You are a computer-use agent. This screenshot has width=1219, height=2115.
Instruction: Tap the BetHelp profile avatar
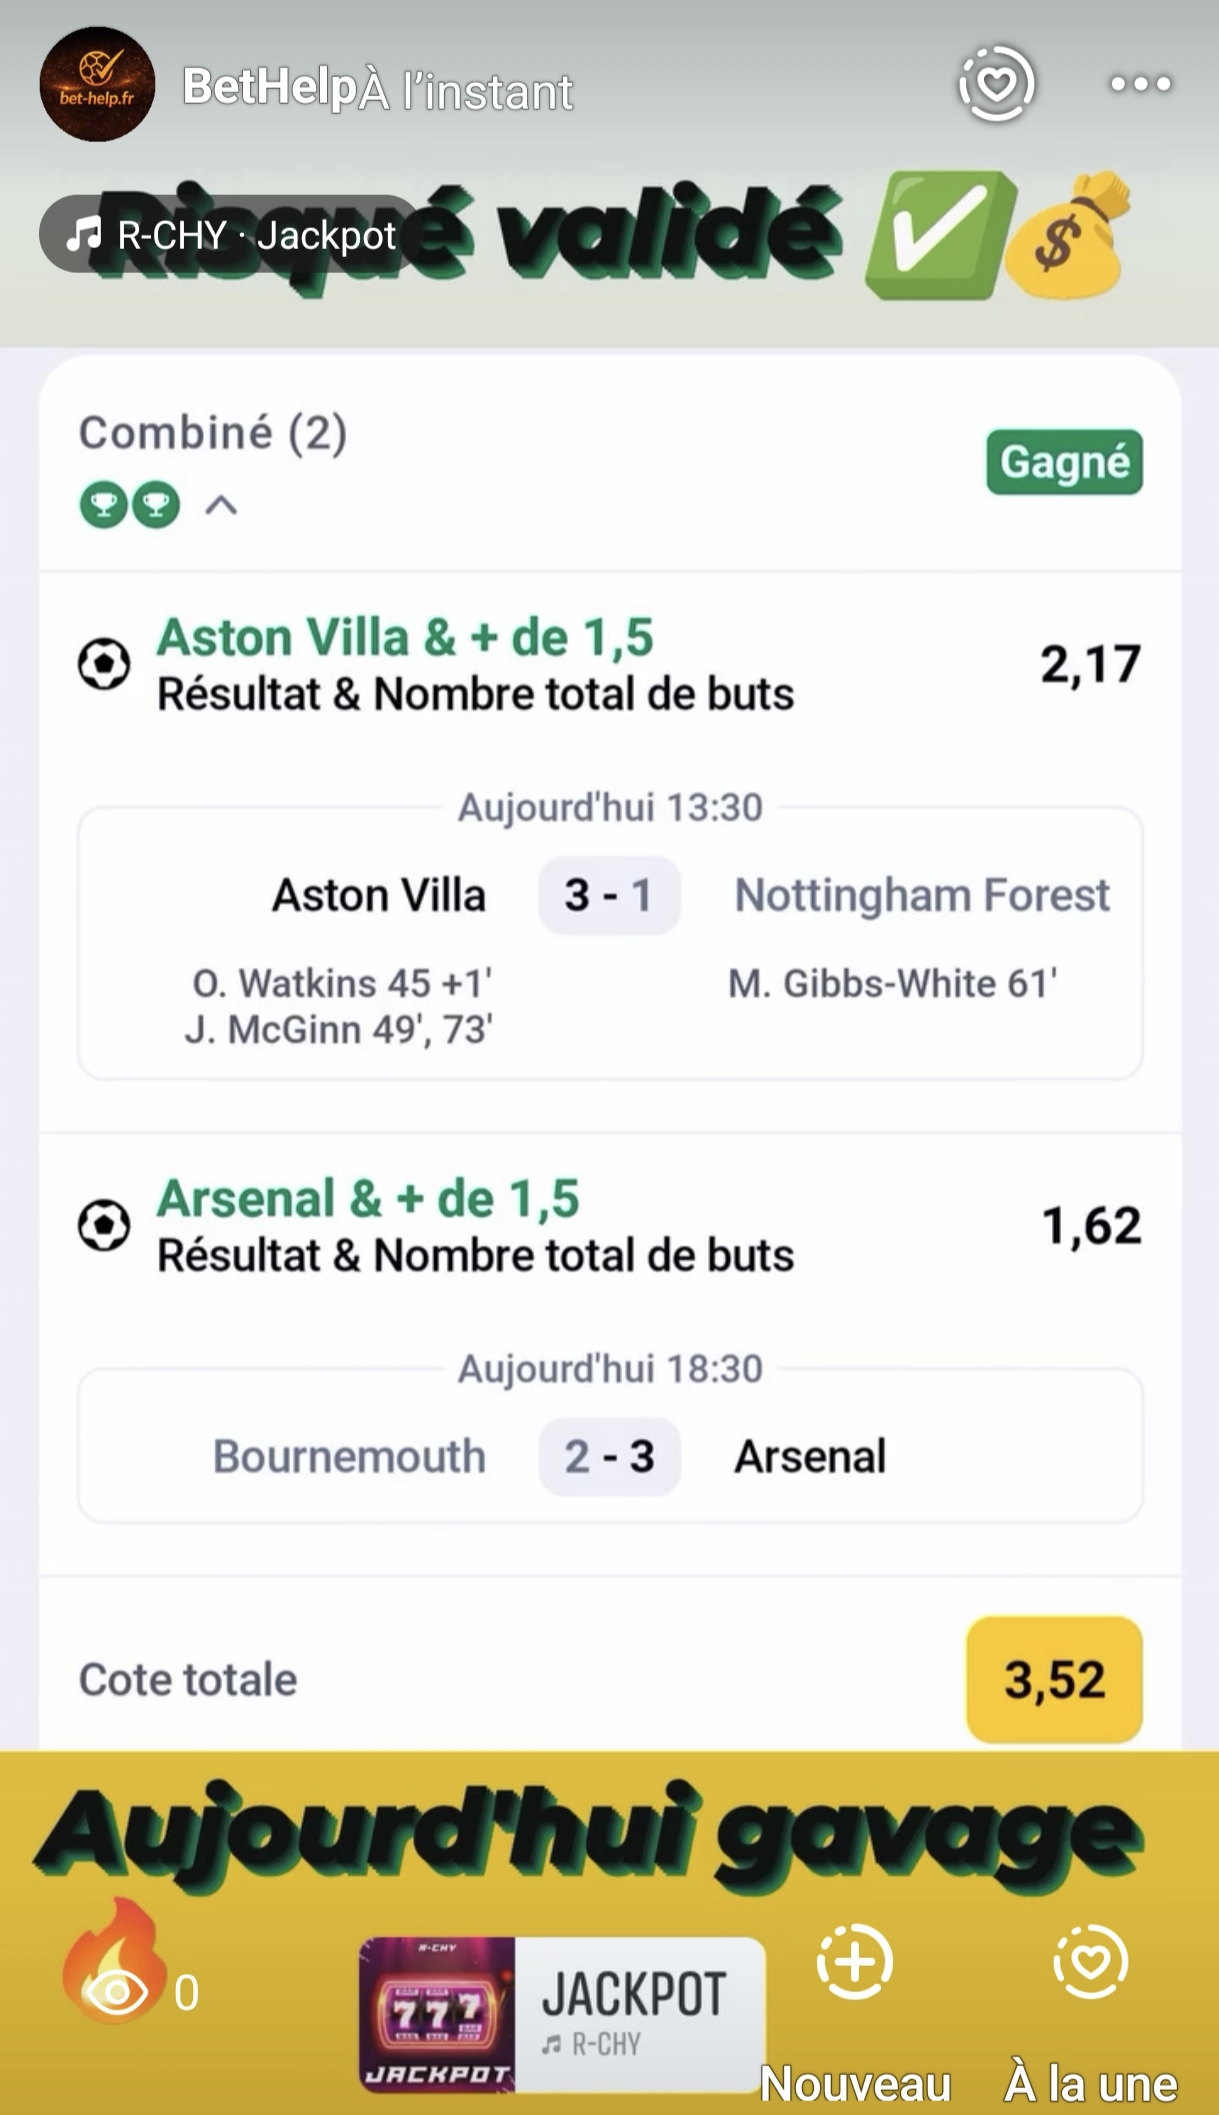tap(97, 84)
